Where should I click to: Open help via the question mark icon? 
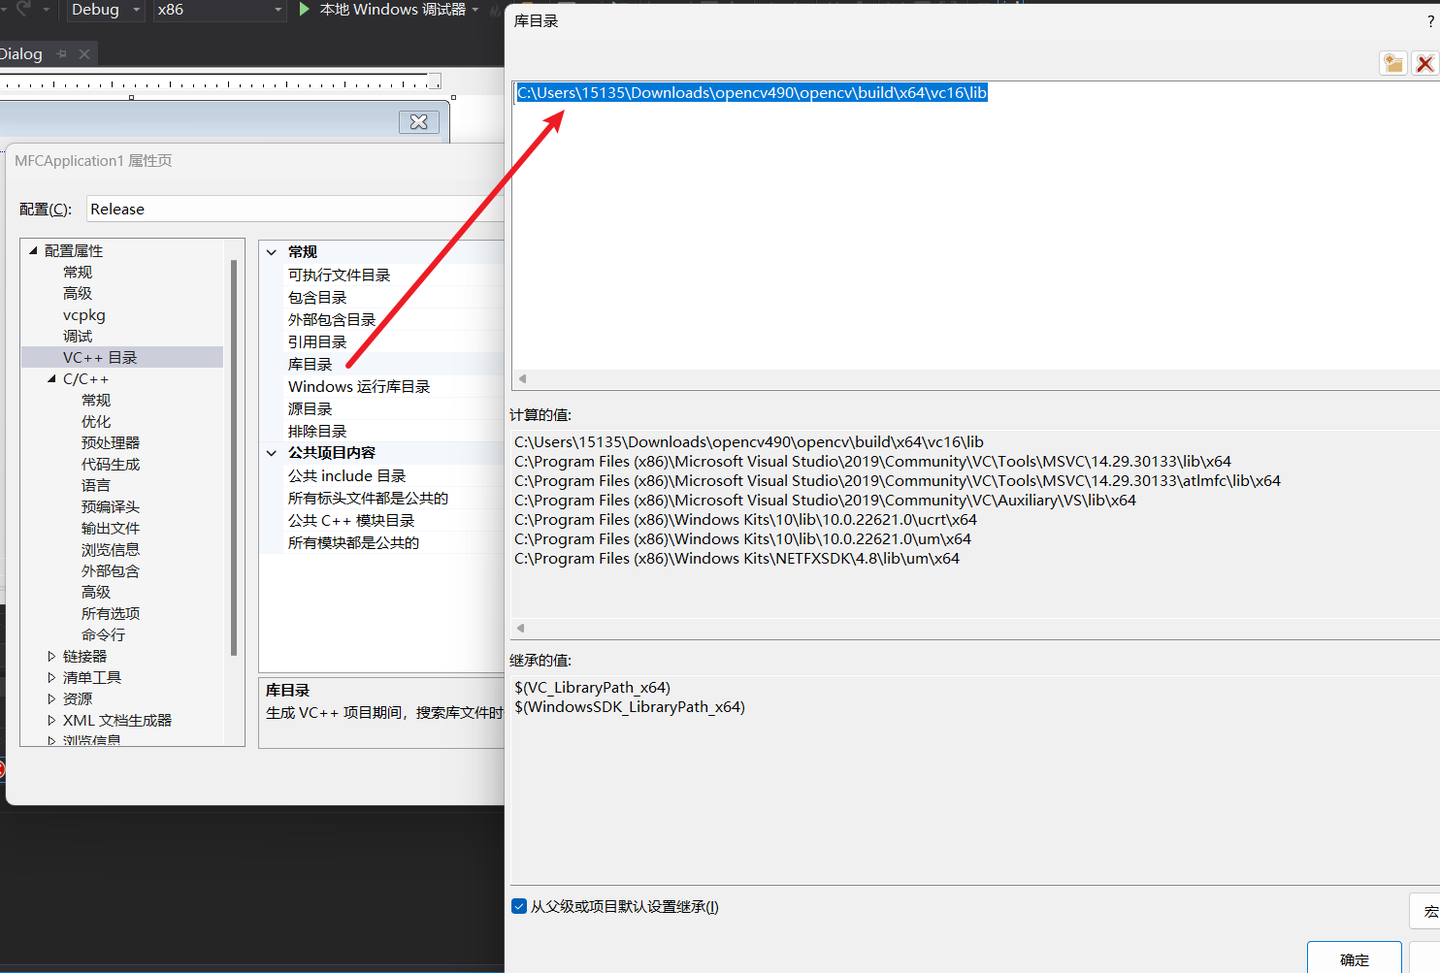[1430, 20]
